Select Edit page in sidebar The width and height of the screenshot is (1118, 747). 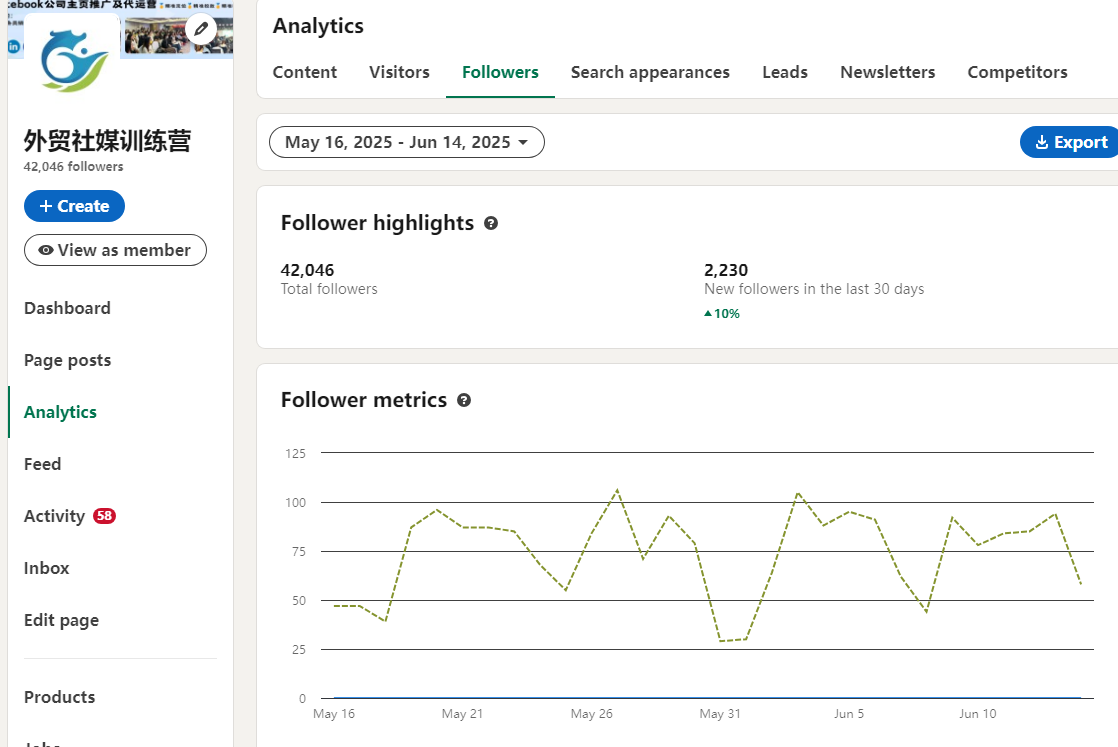(x=61, y=620)
